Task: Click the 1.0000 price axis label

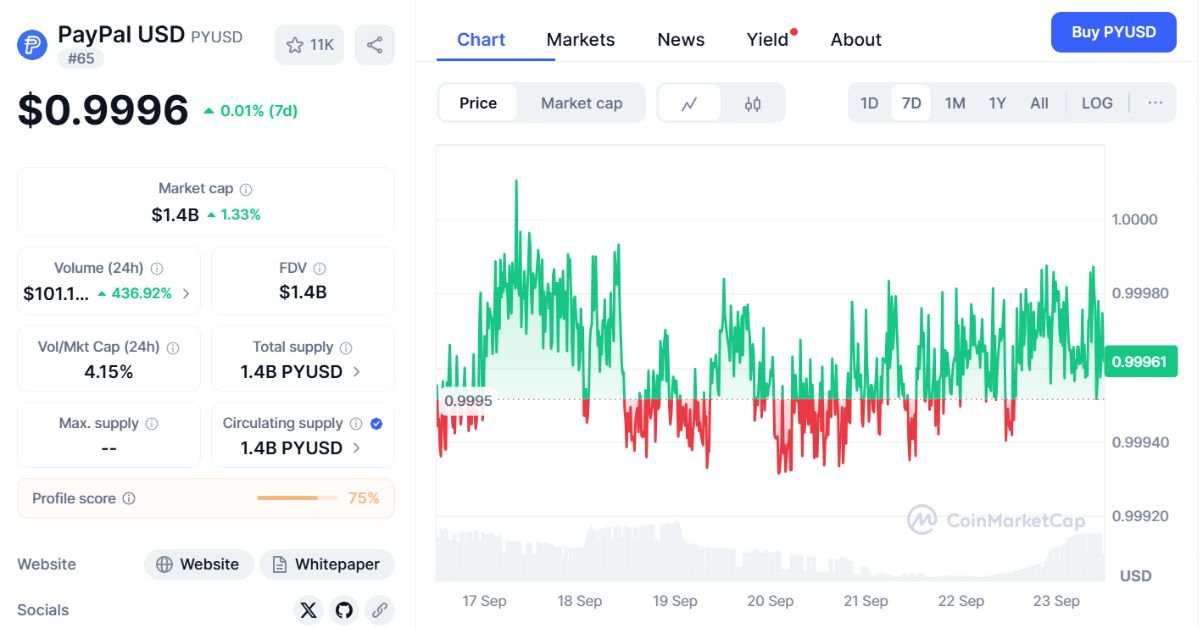Action: click(1135, 220)
